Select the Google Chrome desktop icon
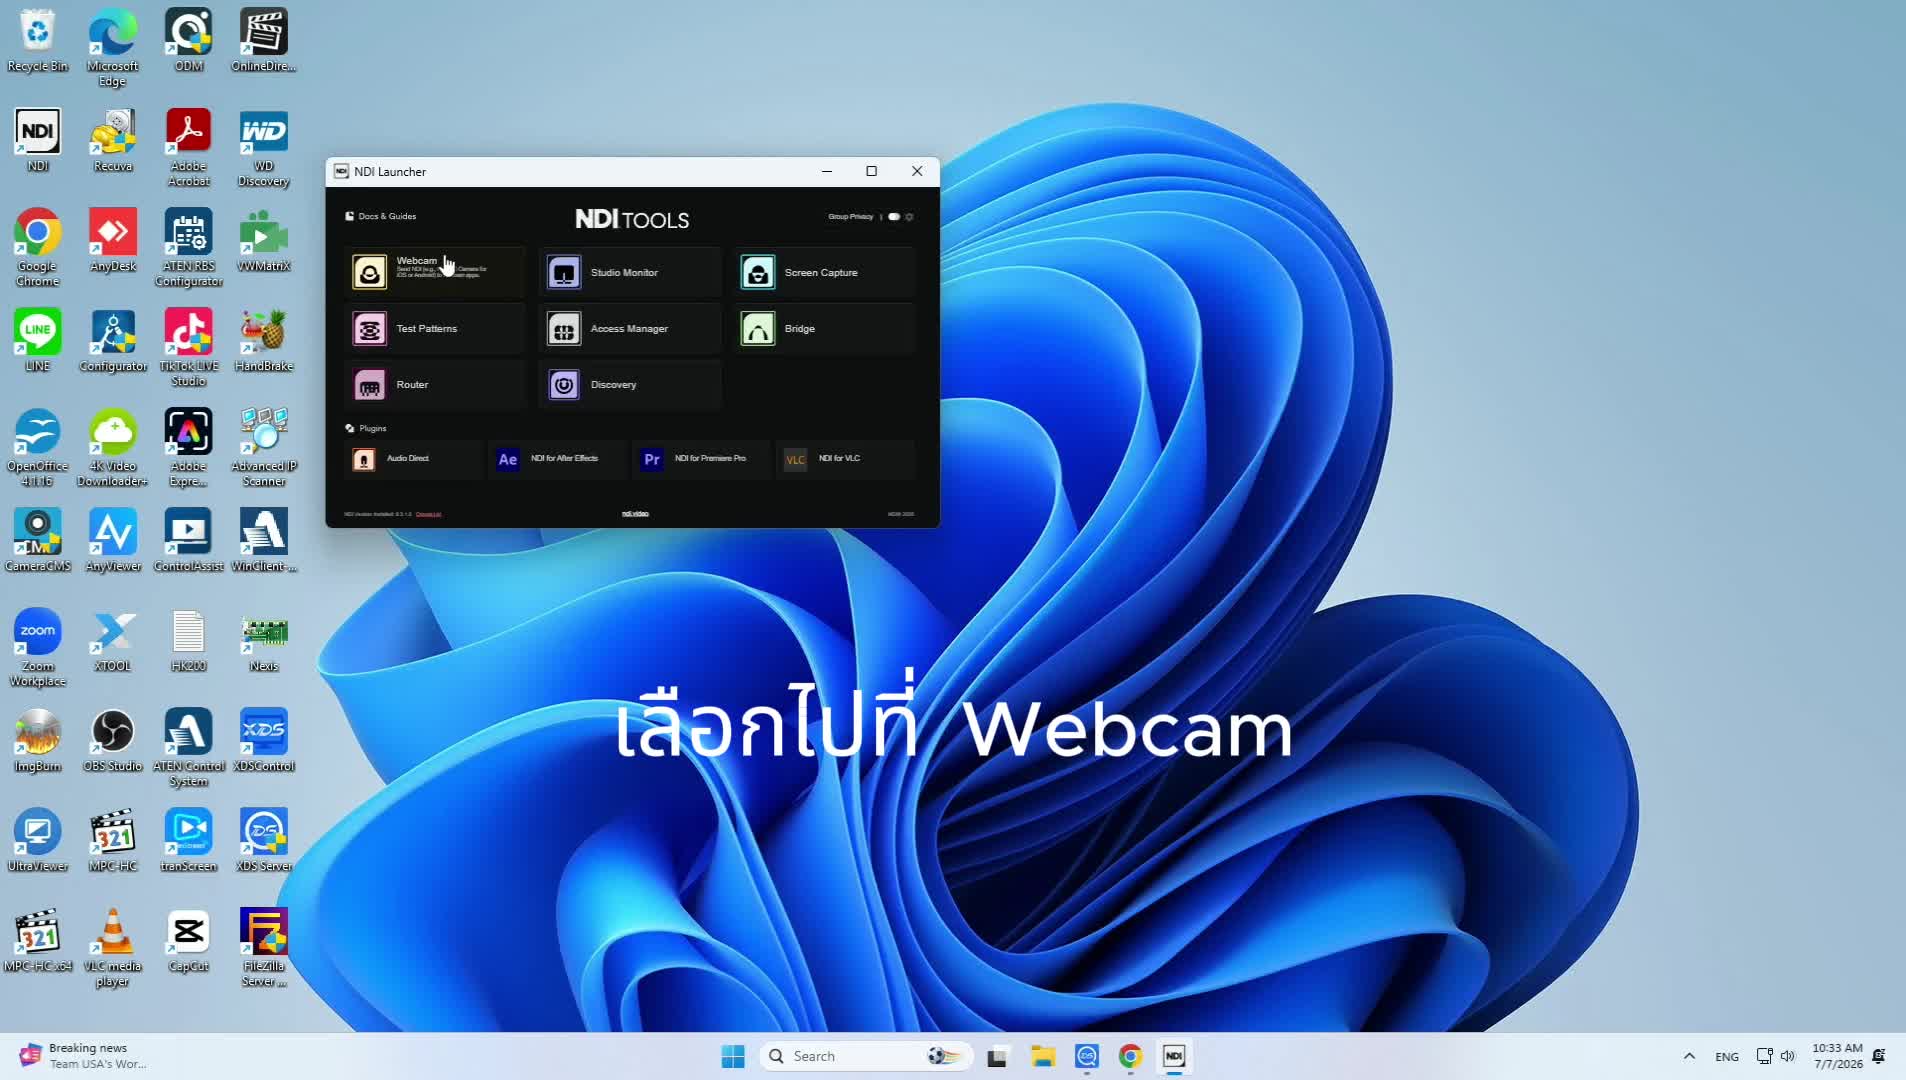This screenshot has height=1080, width=1906. point(37,248)
